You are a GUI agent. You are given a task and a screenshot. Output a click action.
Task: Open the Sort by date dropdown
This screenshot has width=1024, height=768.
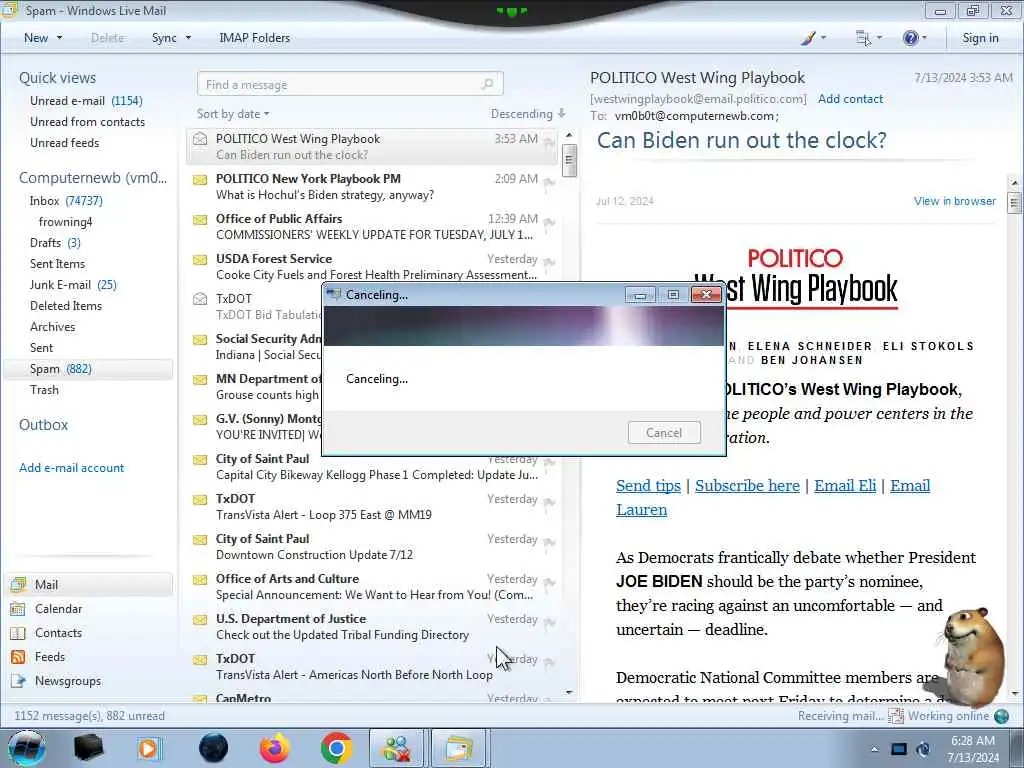232,114
